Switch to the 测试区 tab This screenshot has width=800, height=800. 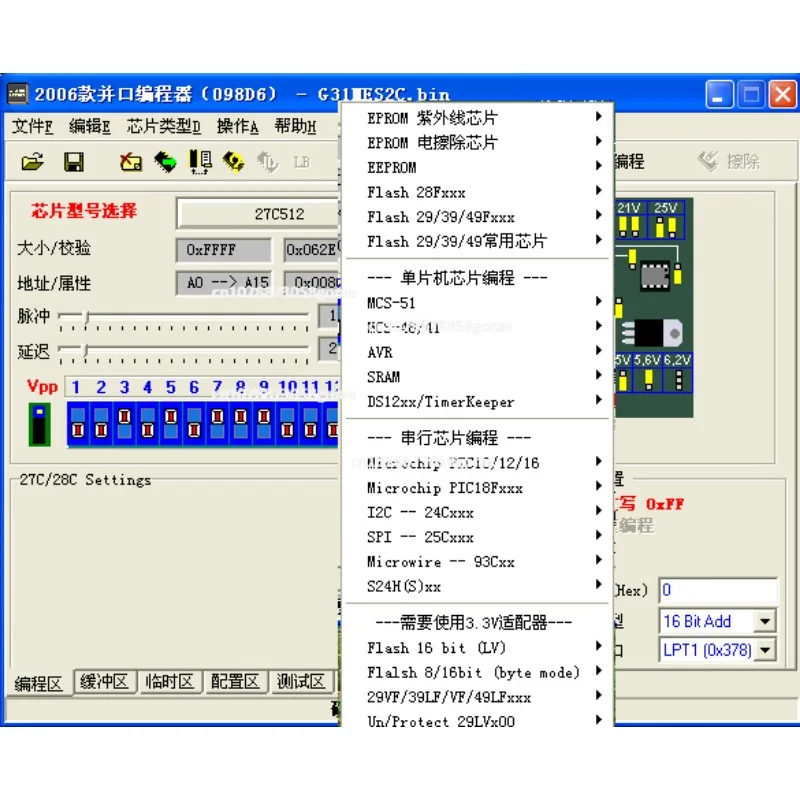coord(301,682)
